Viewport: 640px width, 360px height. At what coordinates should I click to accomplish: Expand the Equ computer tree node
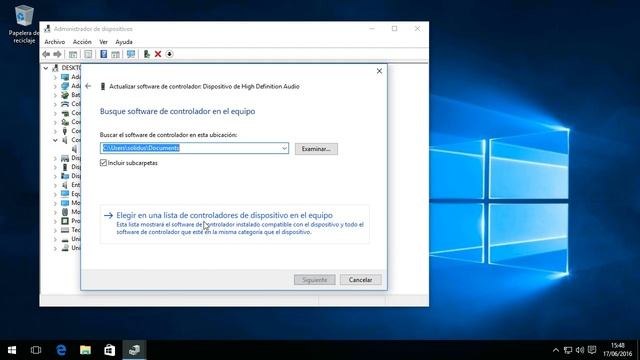point(55,194)
